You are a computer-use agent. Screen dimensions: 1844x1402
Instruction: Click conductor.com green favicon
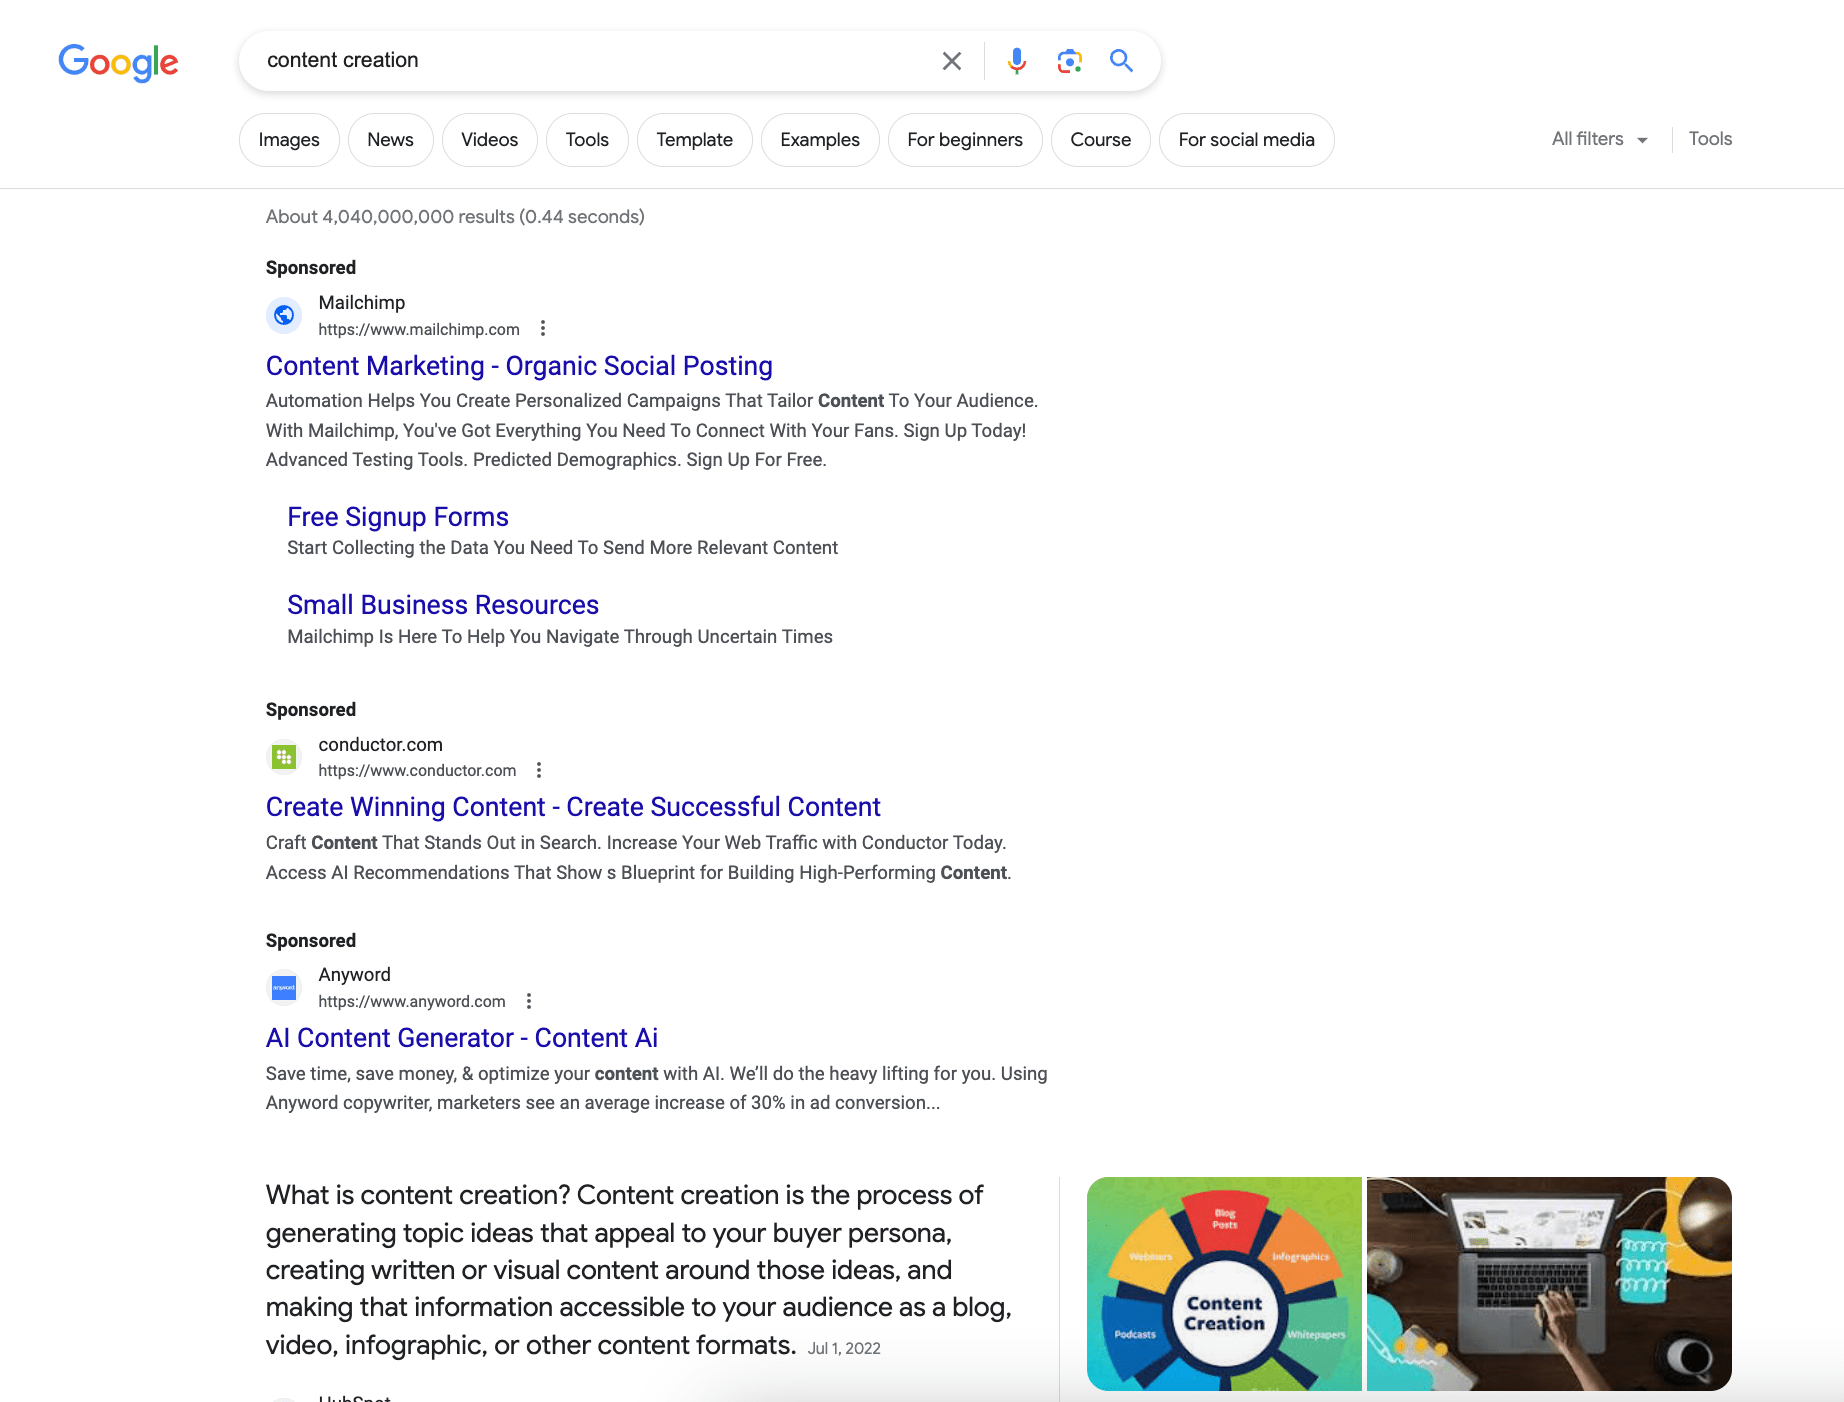tap(284, 757)
